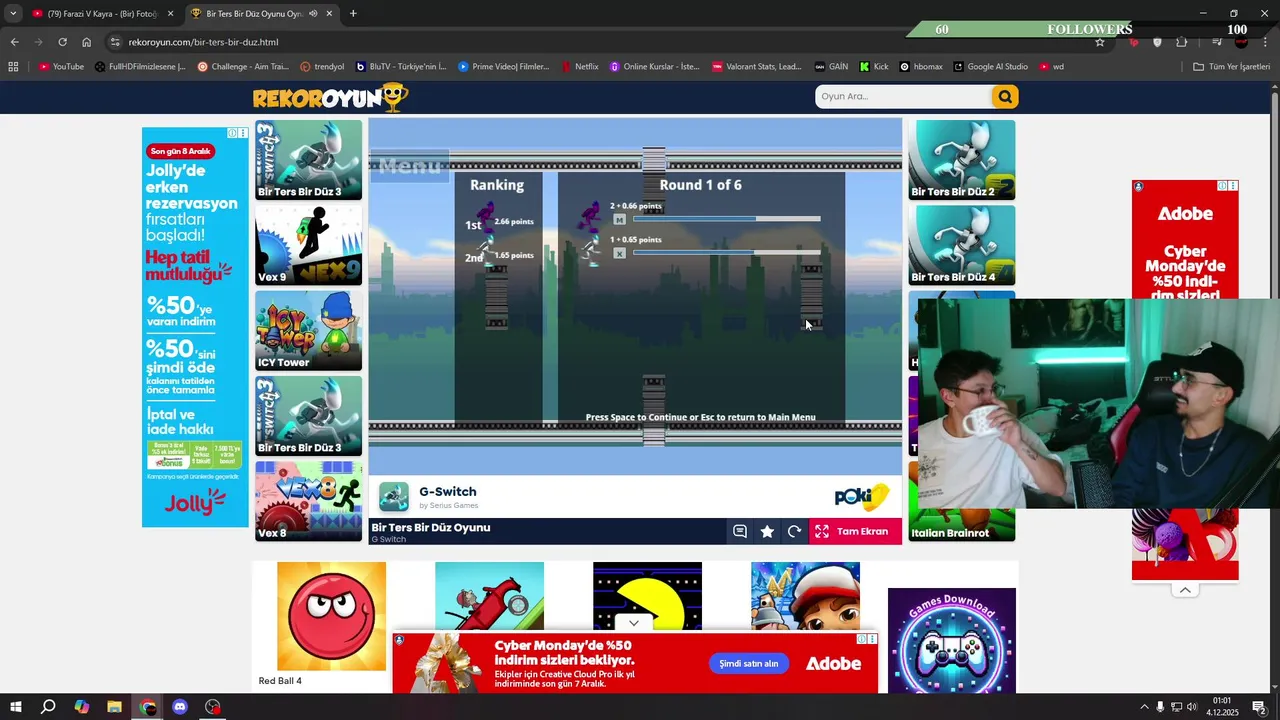Viewport: 1280px width, 720px height.
Task: Go back in browser history
Action: pos(14,42)
